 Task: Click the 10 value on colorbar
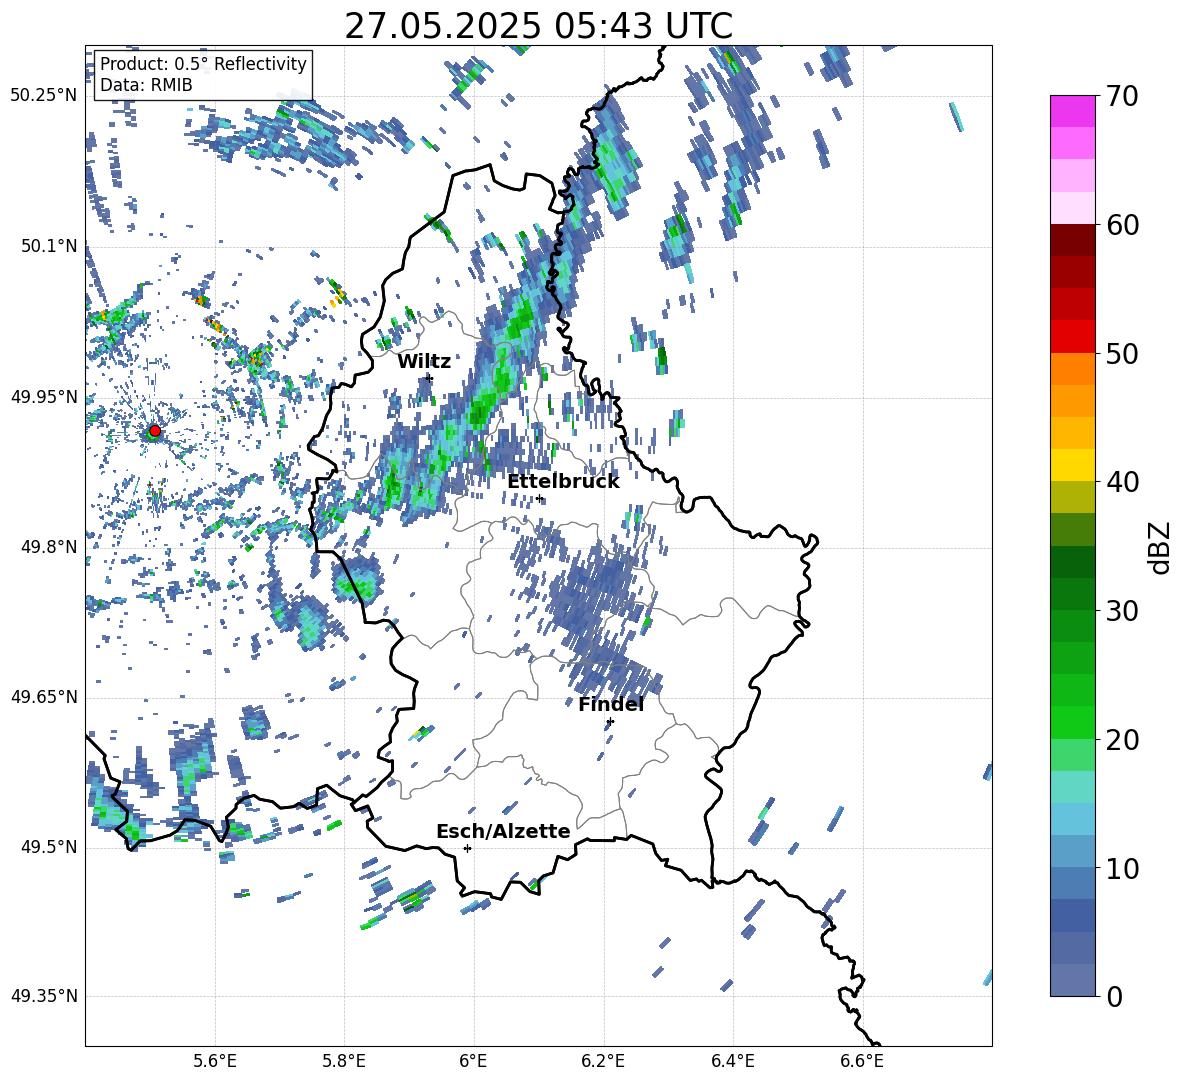point(1122,868)
